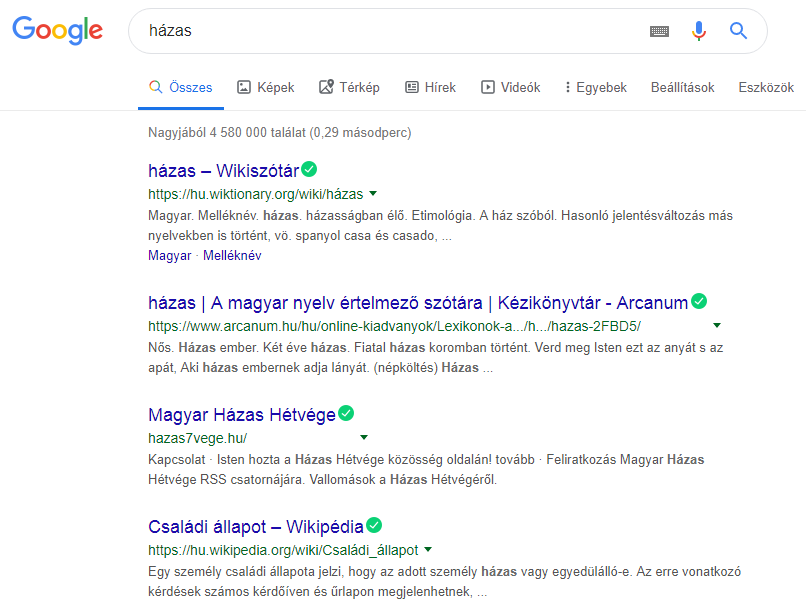The width and height of the screenshot is (806, 610).
Task: Click the Térkép tab map pin icon
Action: coord(326,86)
